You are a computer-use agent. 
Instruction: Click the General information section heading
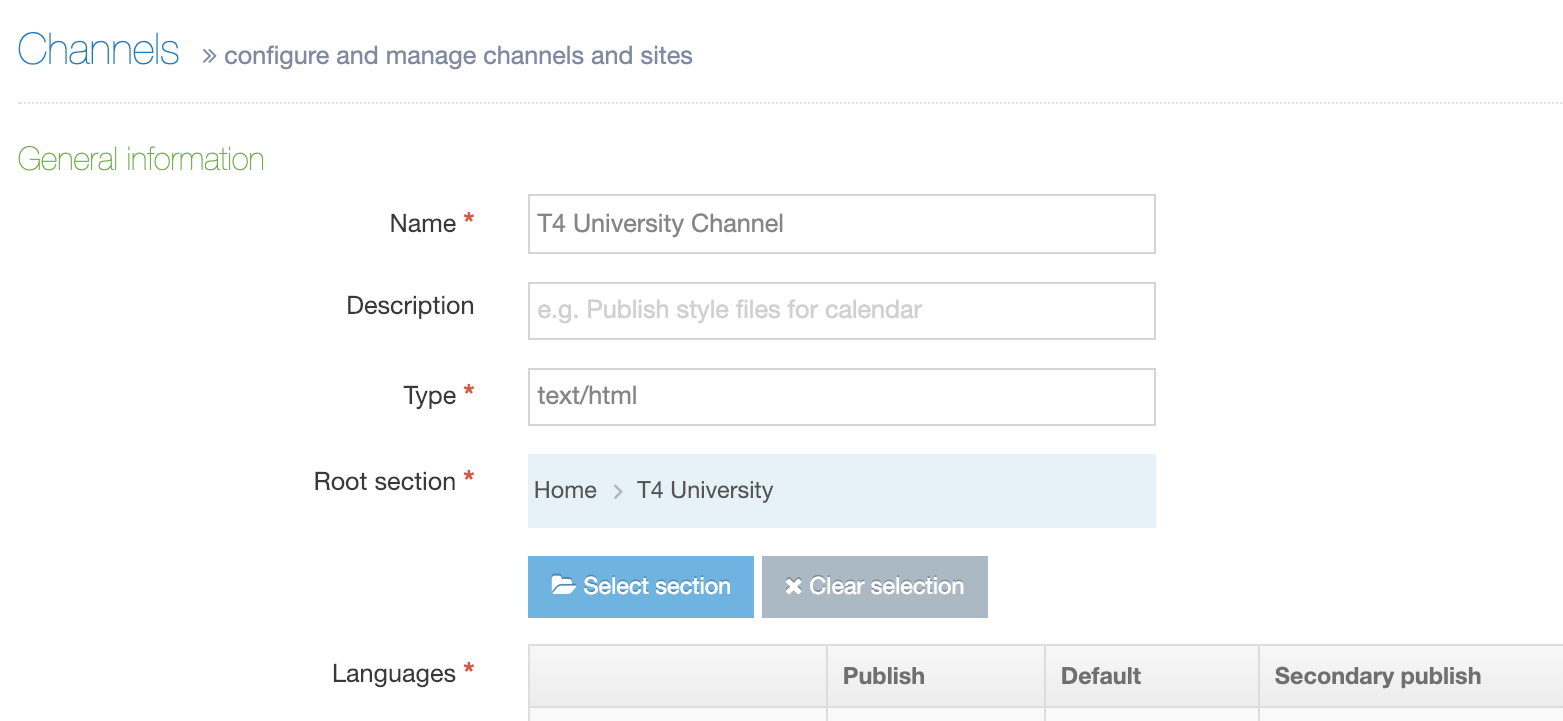pos(141,159)
